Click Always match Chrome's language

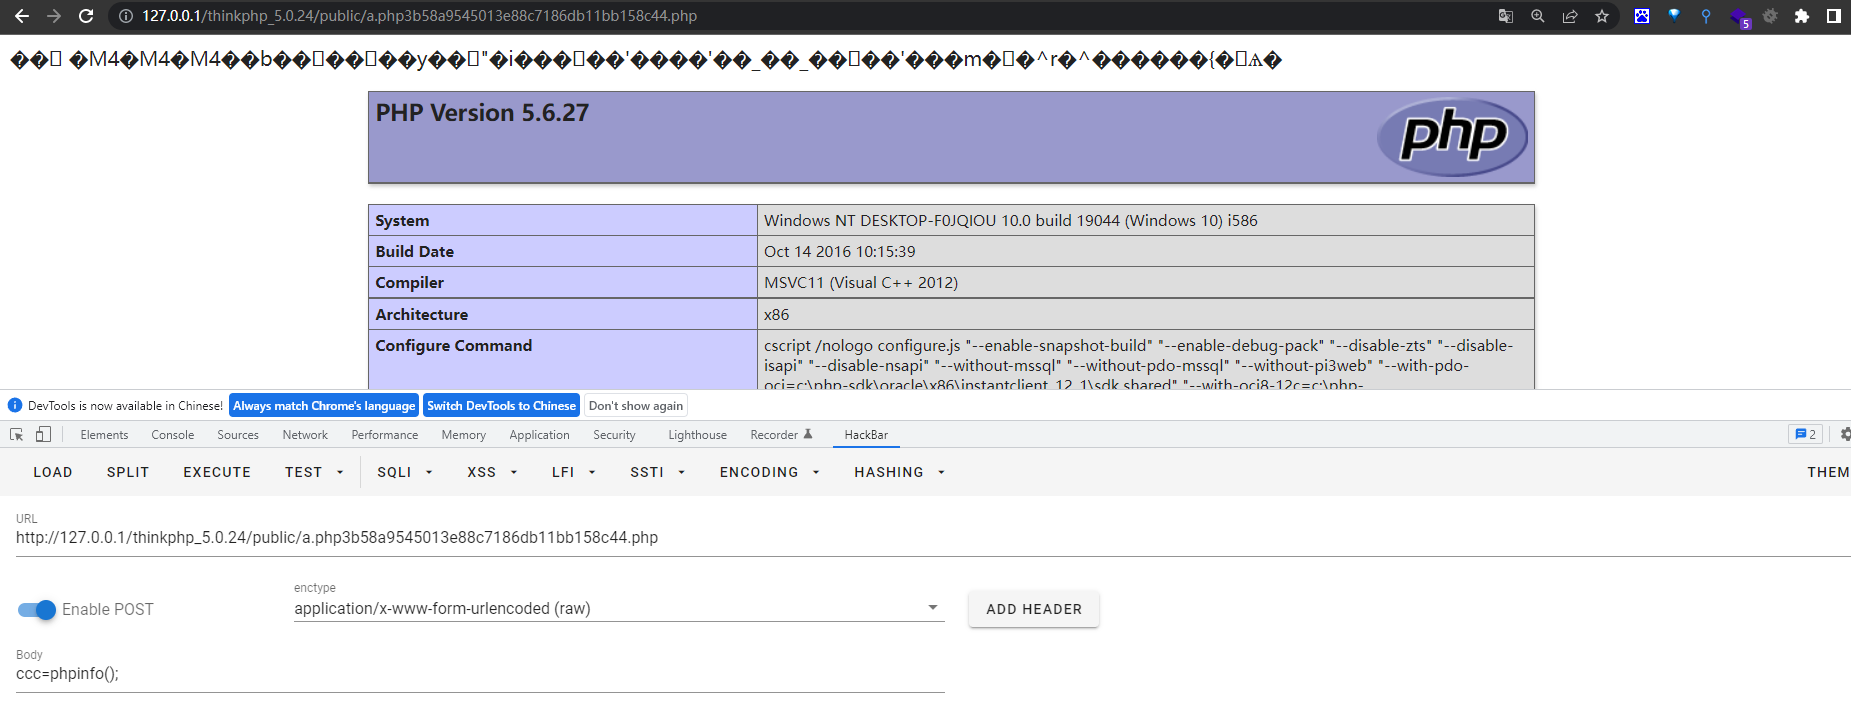(324, 406)
